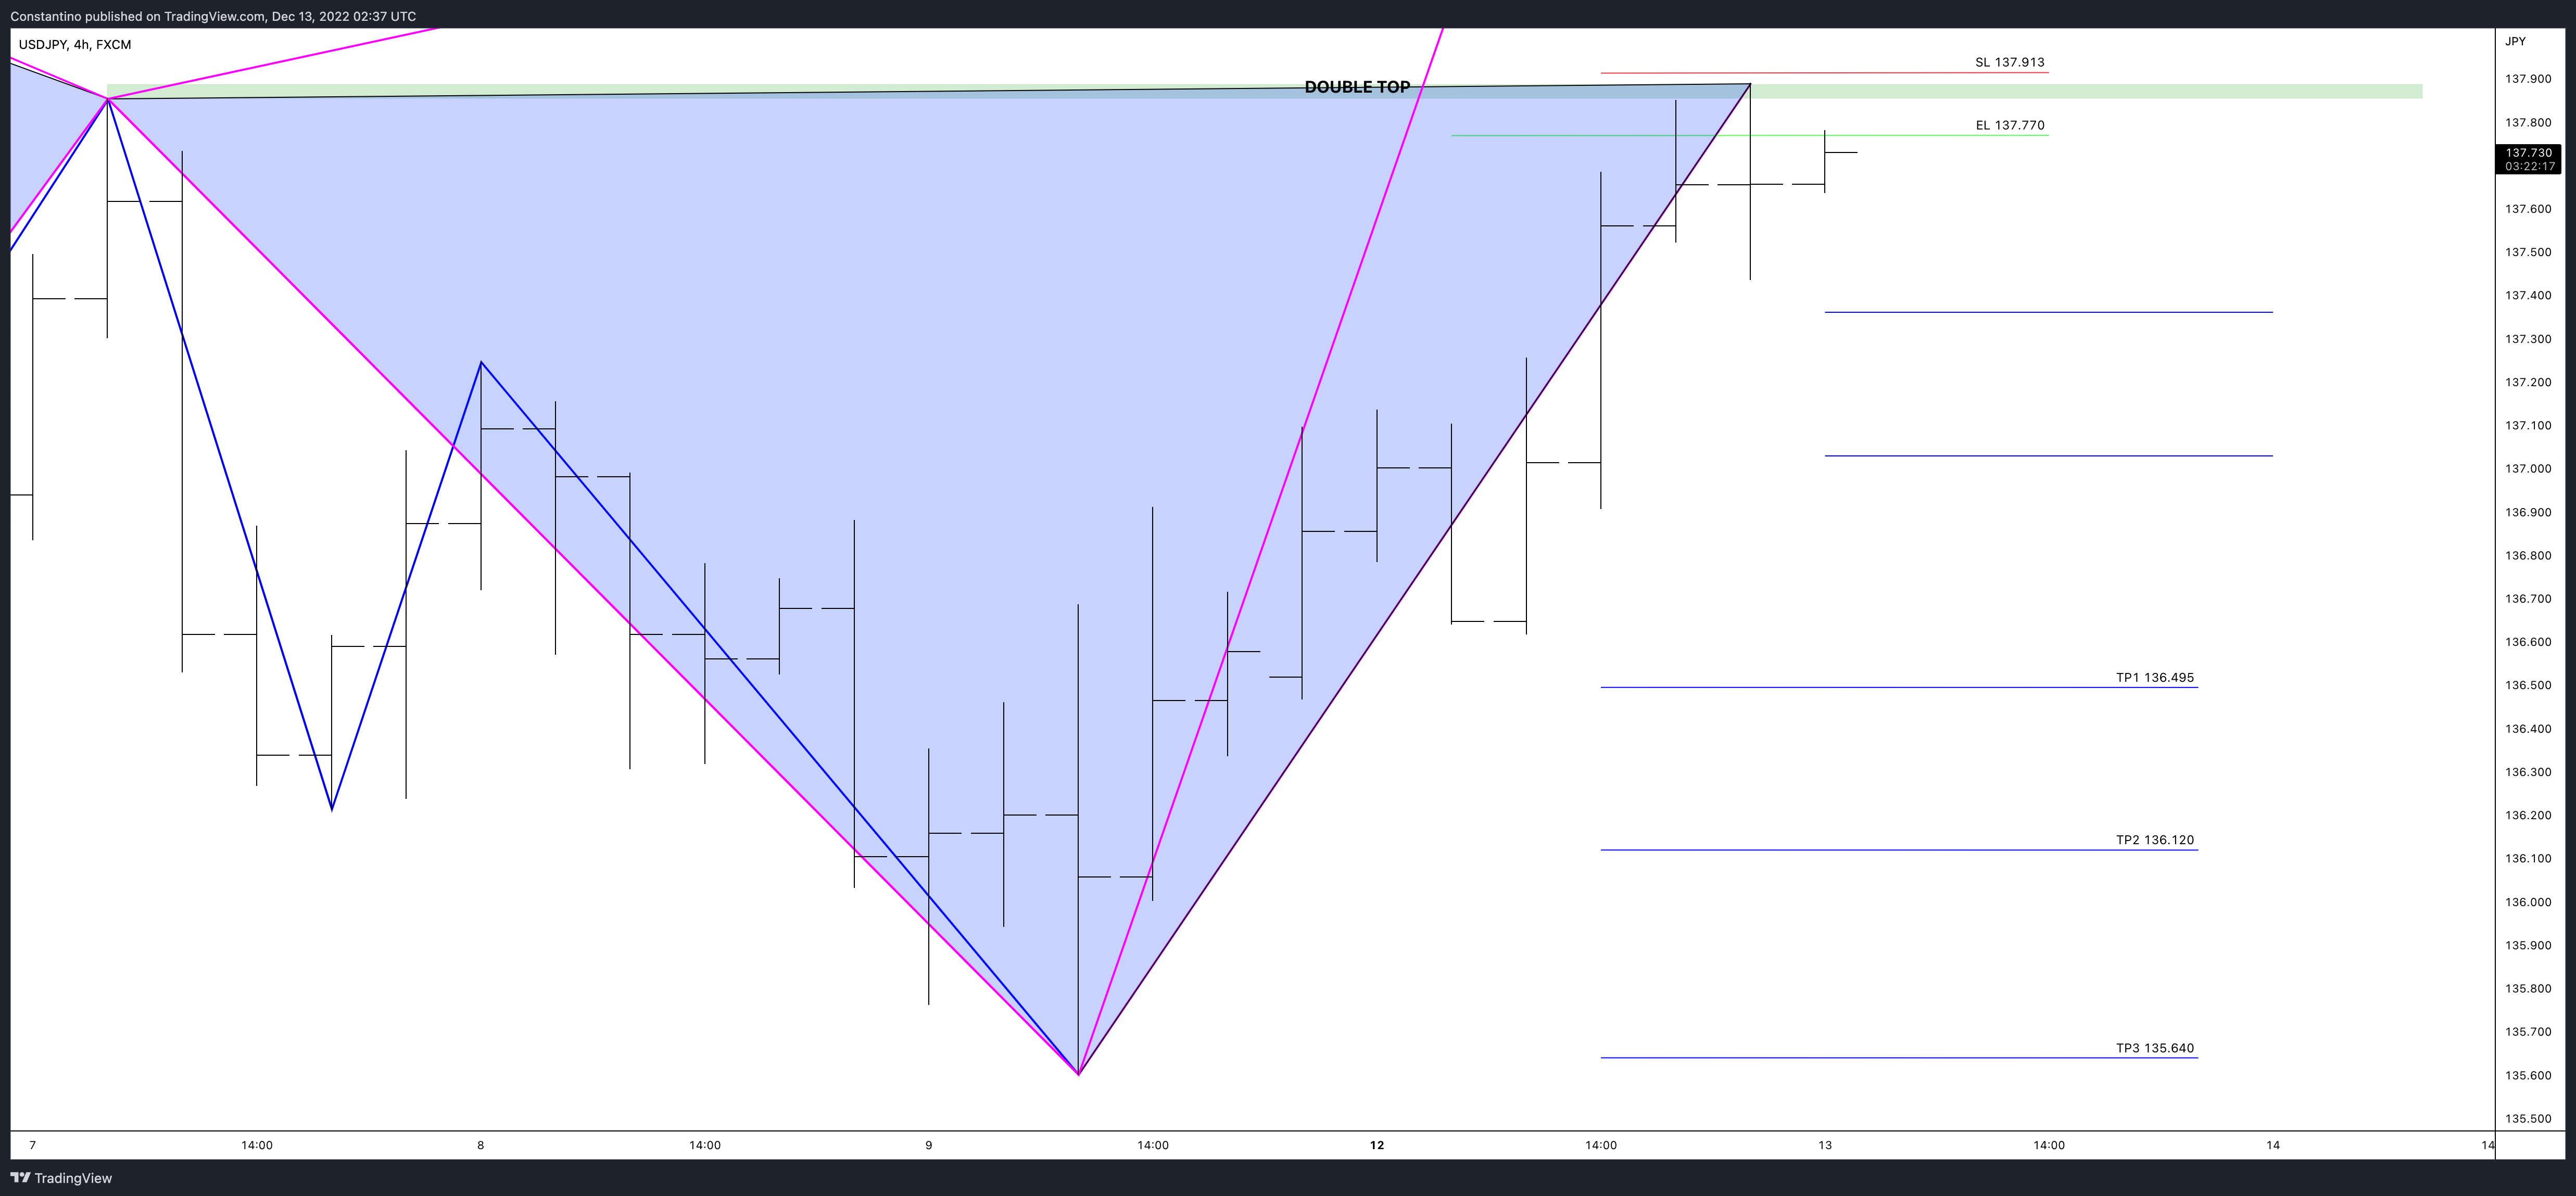2576x1196 pixels.
Task: Select the SL 137.913 label
Action: tap(2009, 62)
